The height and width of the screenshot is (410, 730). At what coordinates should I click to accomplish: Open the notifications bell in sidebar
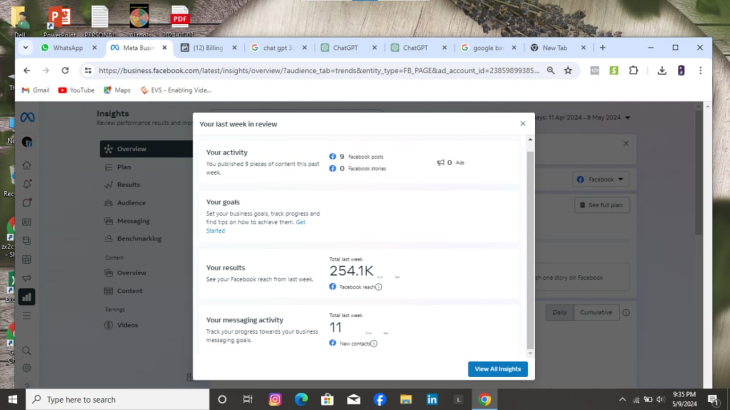click(27, 184)
